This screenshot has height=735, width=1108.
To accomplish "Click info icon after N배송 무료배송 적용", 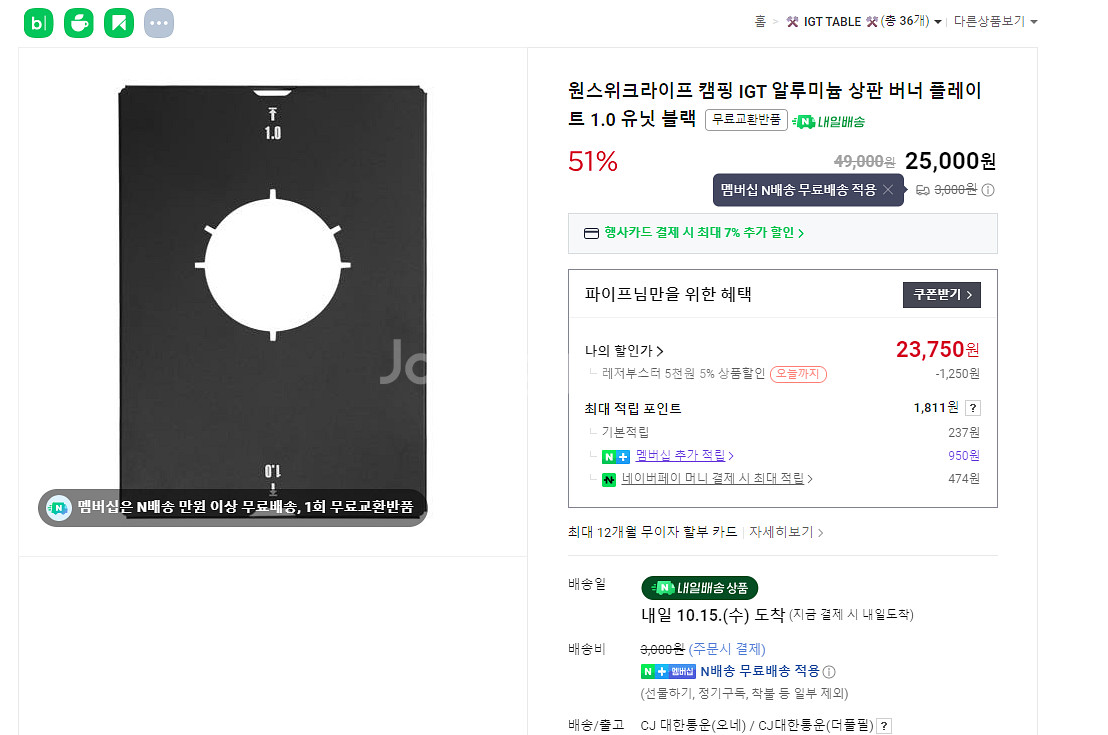I will [x=829, y=672].
